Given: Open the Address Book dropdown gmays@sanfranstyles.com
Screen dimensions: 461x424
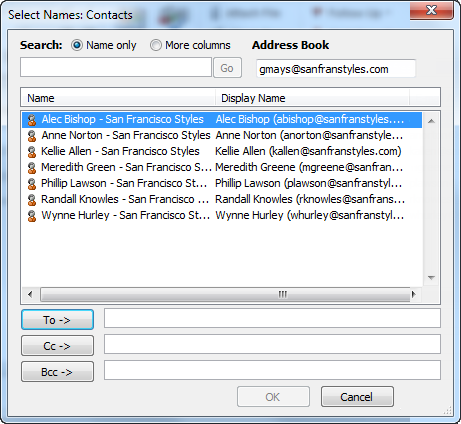Looking at the screenshot, I should 336,69.
